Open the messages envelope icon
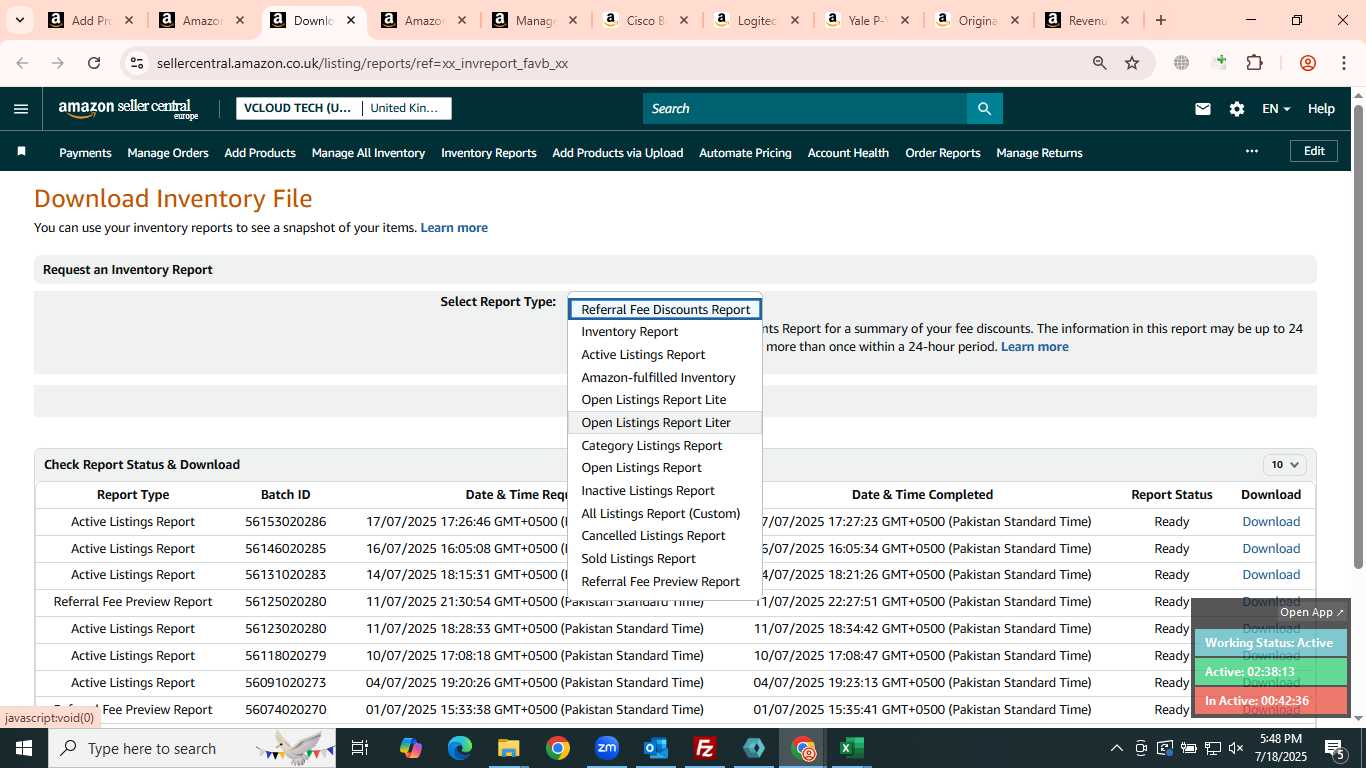The height and width of the screenshot is (768, 1366). pos(1203,109)
